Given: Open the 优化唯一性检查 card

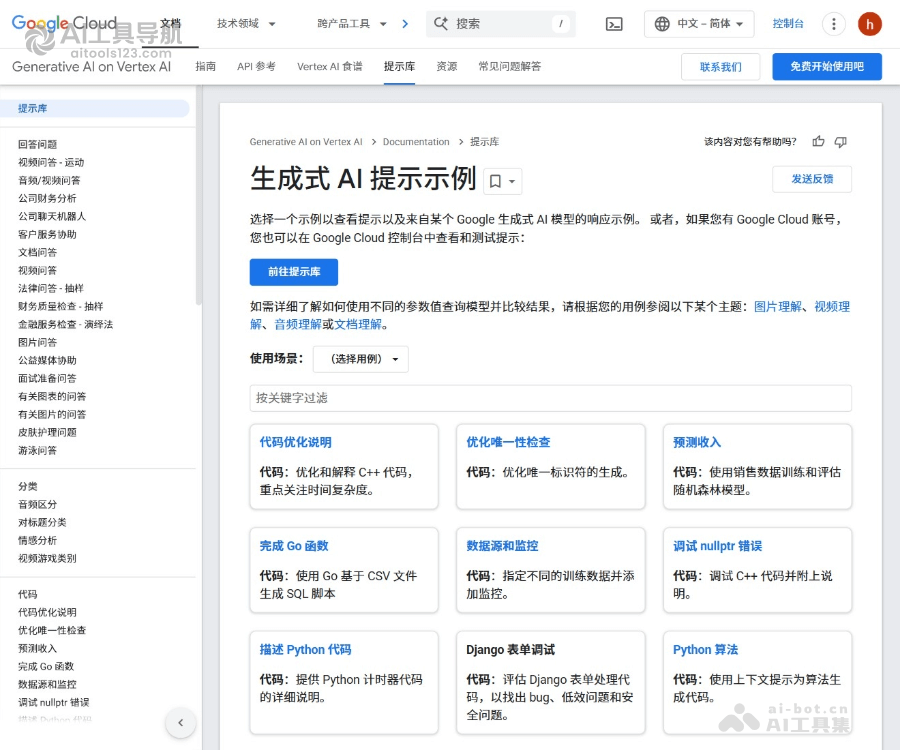Looking at the screenshot, I should [x=550, y=467].
